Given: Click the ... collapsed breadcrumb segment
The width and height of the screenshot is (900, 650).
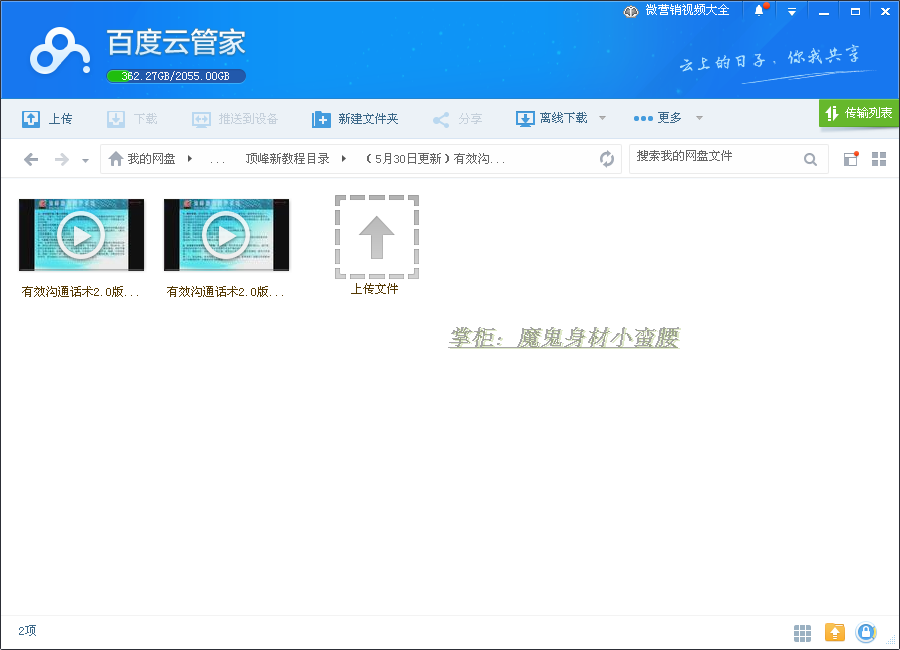Looking at the screenshot, I should point(218,160).
